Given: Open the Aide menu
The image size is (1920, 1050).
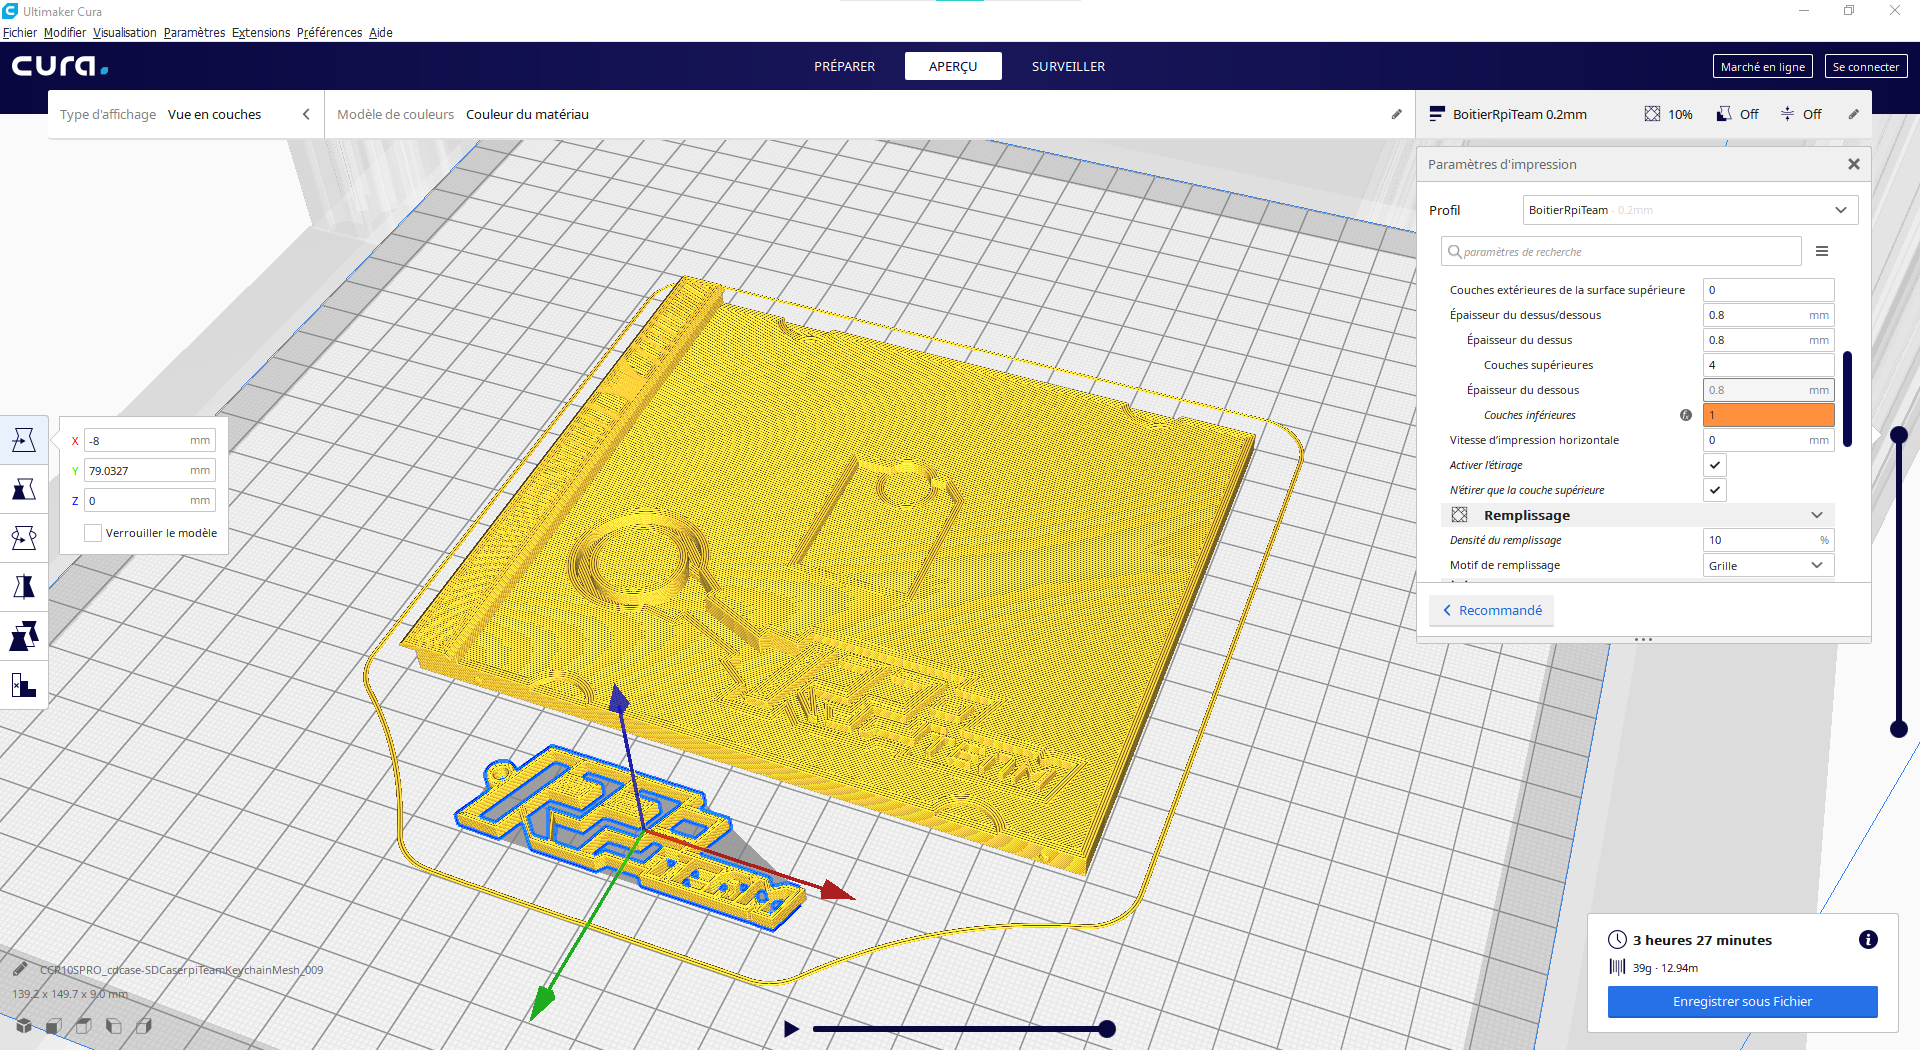Looking at the screenshot, I should (381, 32).
